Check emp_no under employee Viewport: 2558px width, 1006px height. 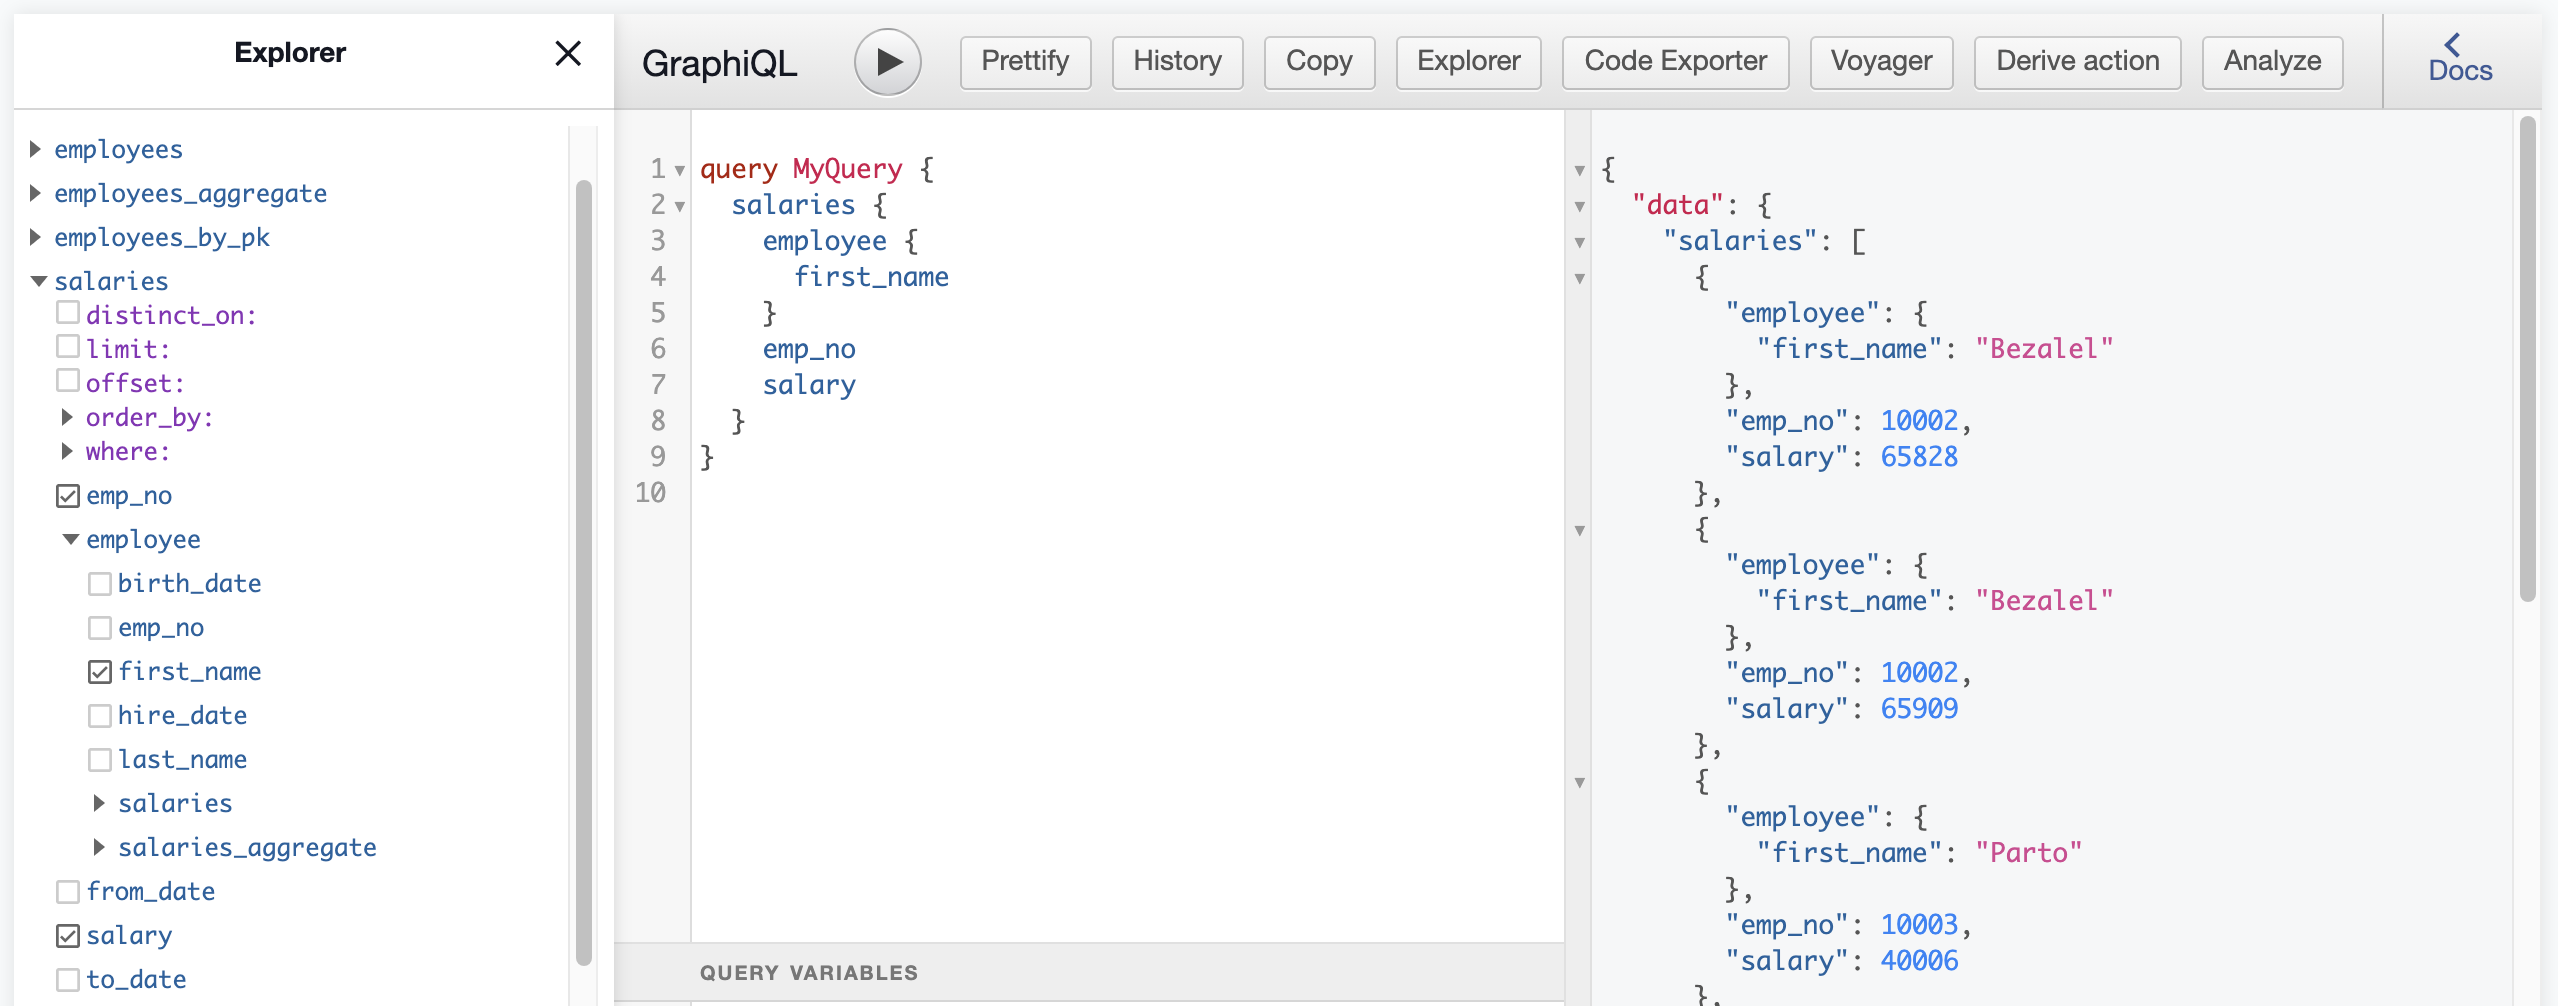coord(100,628)
